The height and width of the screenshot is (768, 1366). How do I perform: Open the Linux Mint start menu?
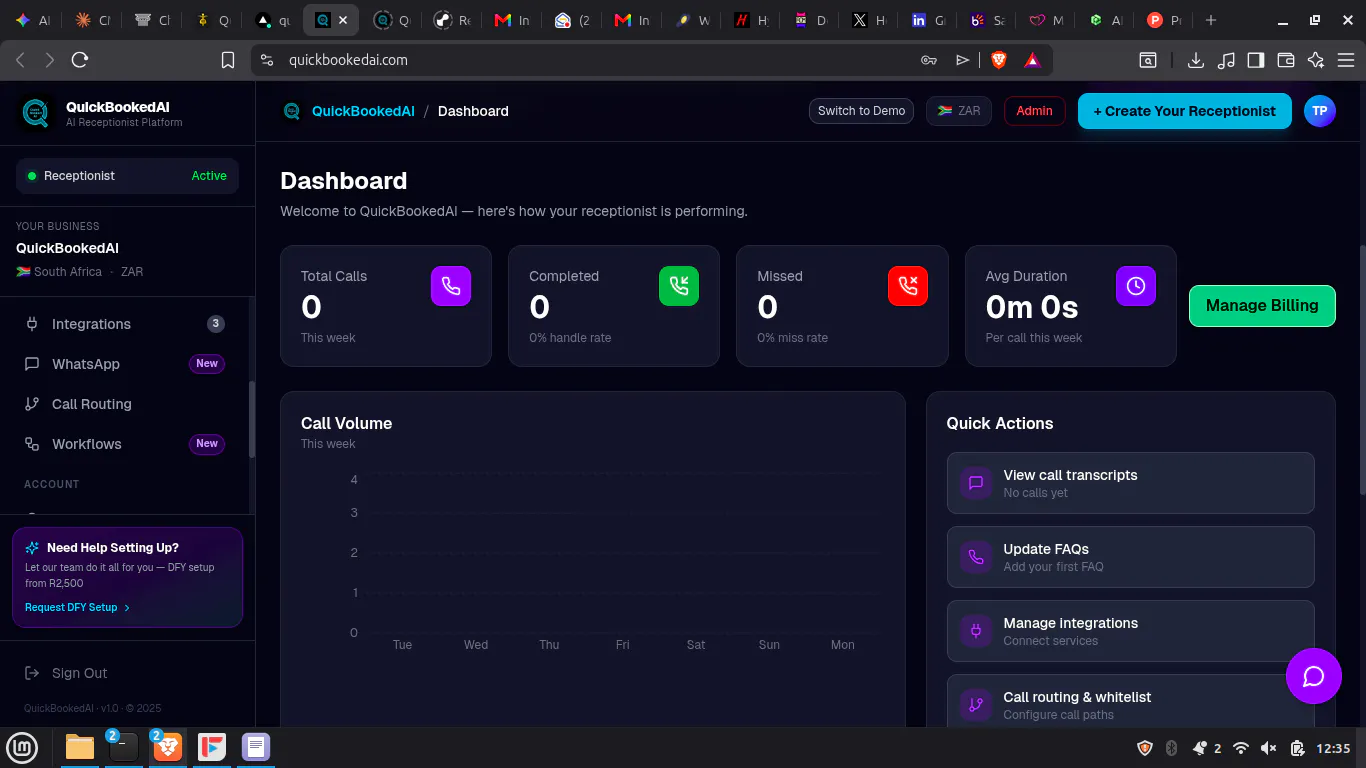[x=22, y=747]
